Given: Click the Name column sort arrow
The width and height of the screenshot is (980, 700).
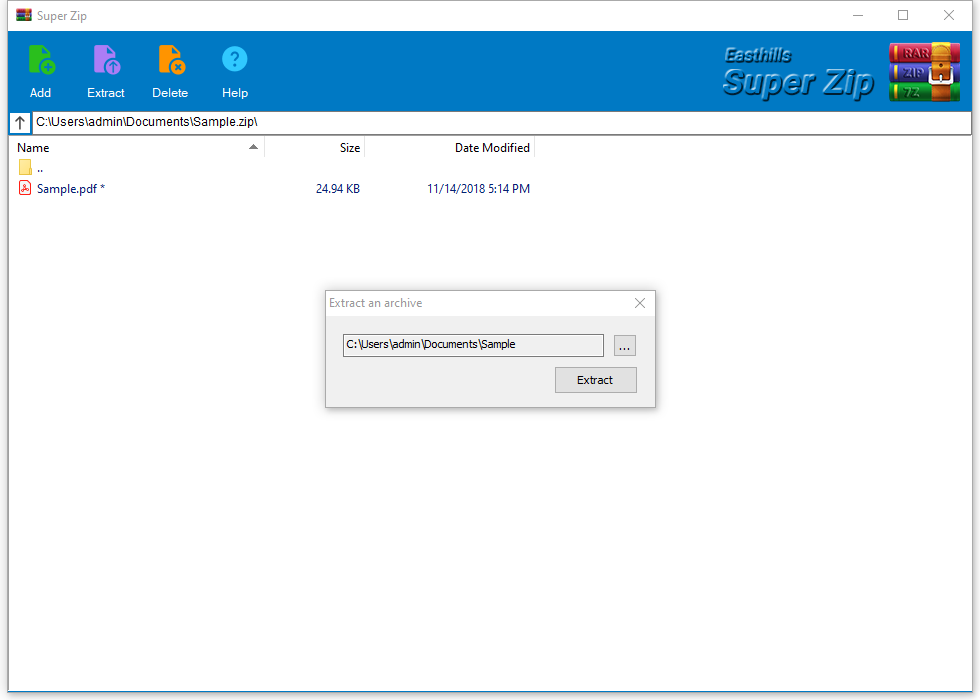Looking at the screenshot, I should click(x=254, y=146).
